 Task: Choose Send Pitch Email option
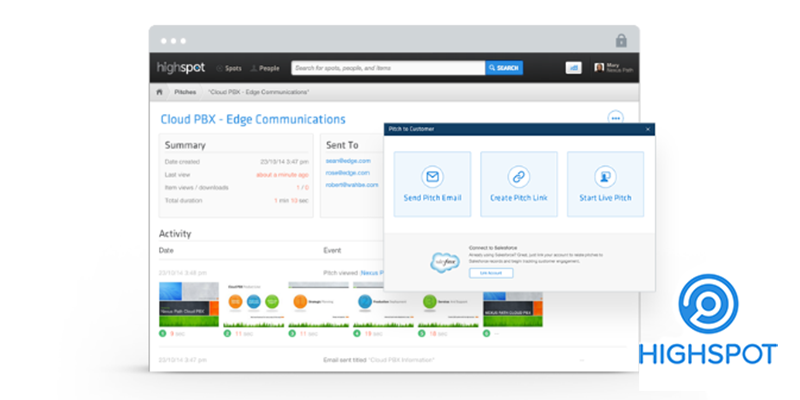tap(432, 184)
